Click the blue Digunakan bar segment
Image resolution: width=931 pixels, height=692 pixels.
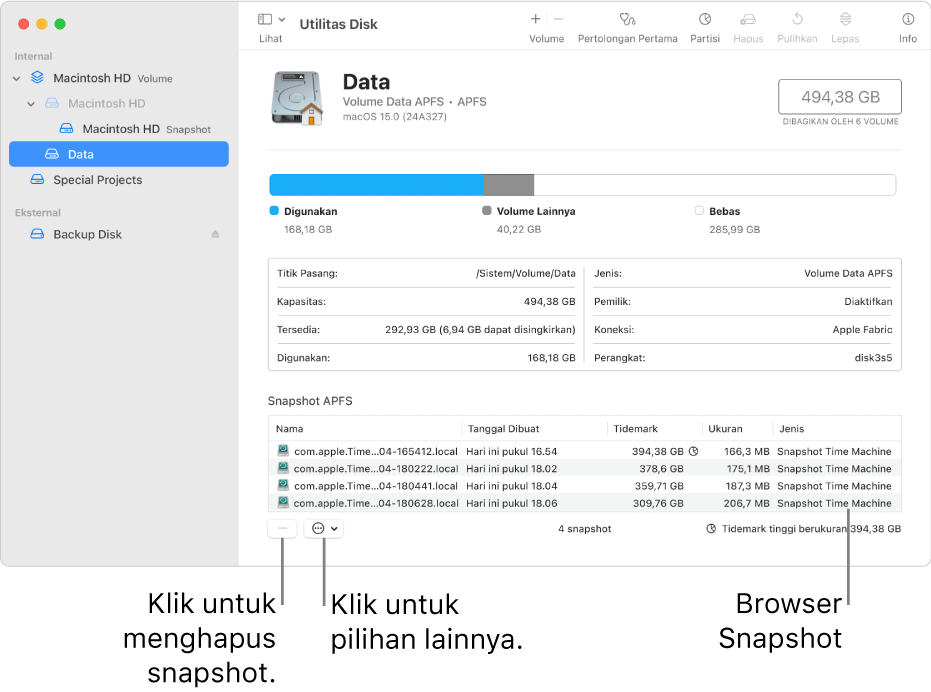click(x=376, y=185)
